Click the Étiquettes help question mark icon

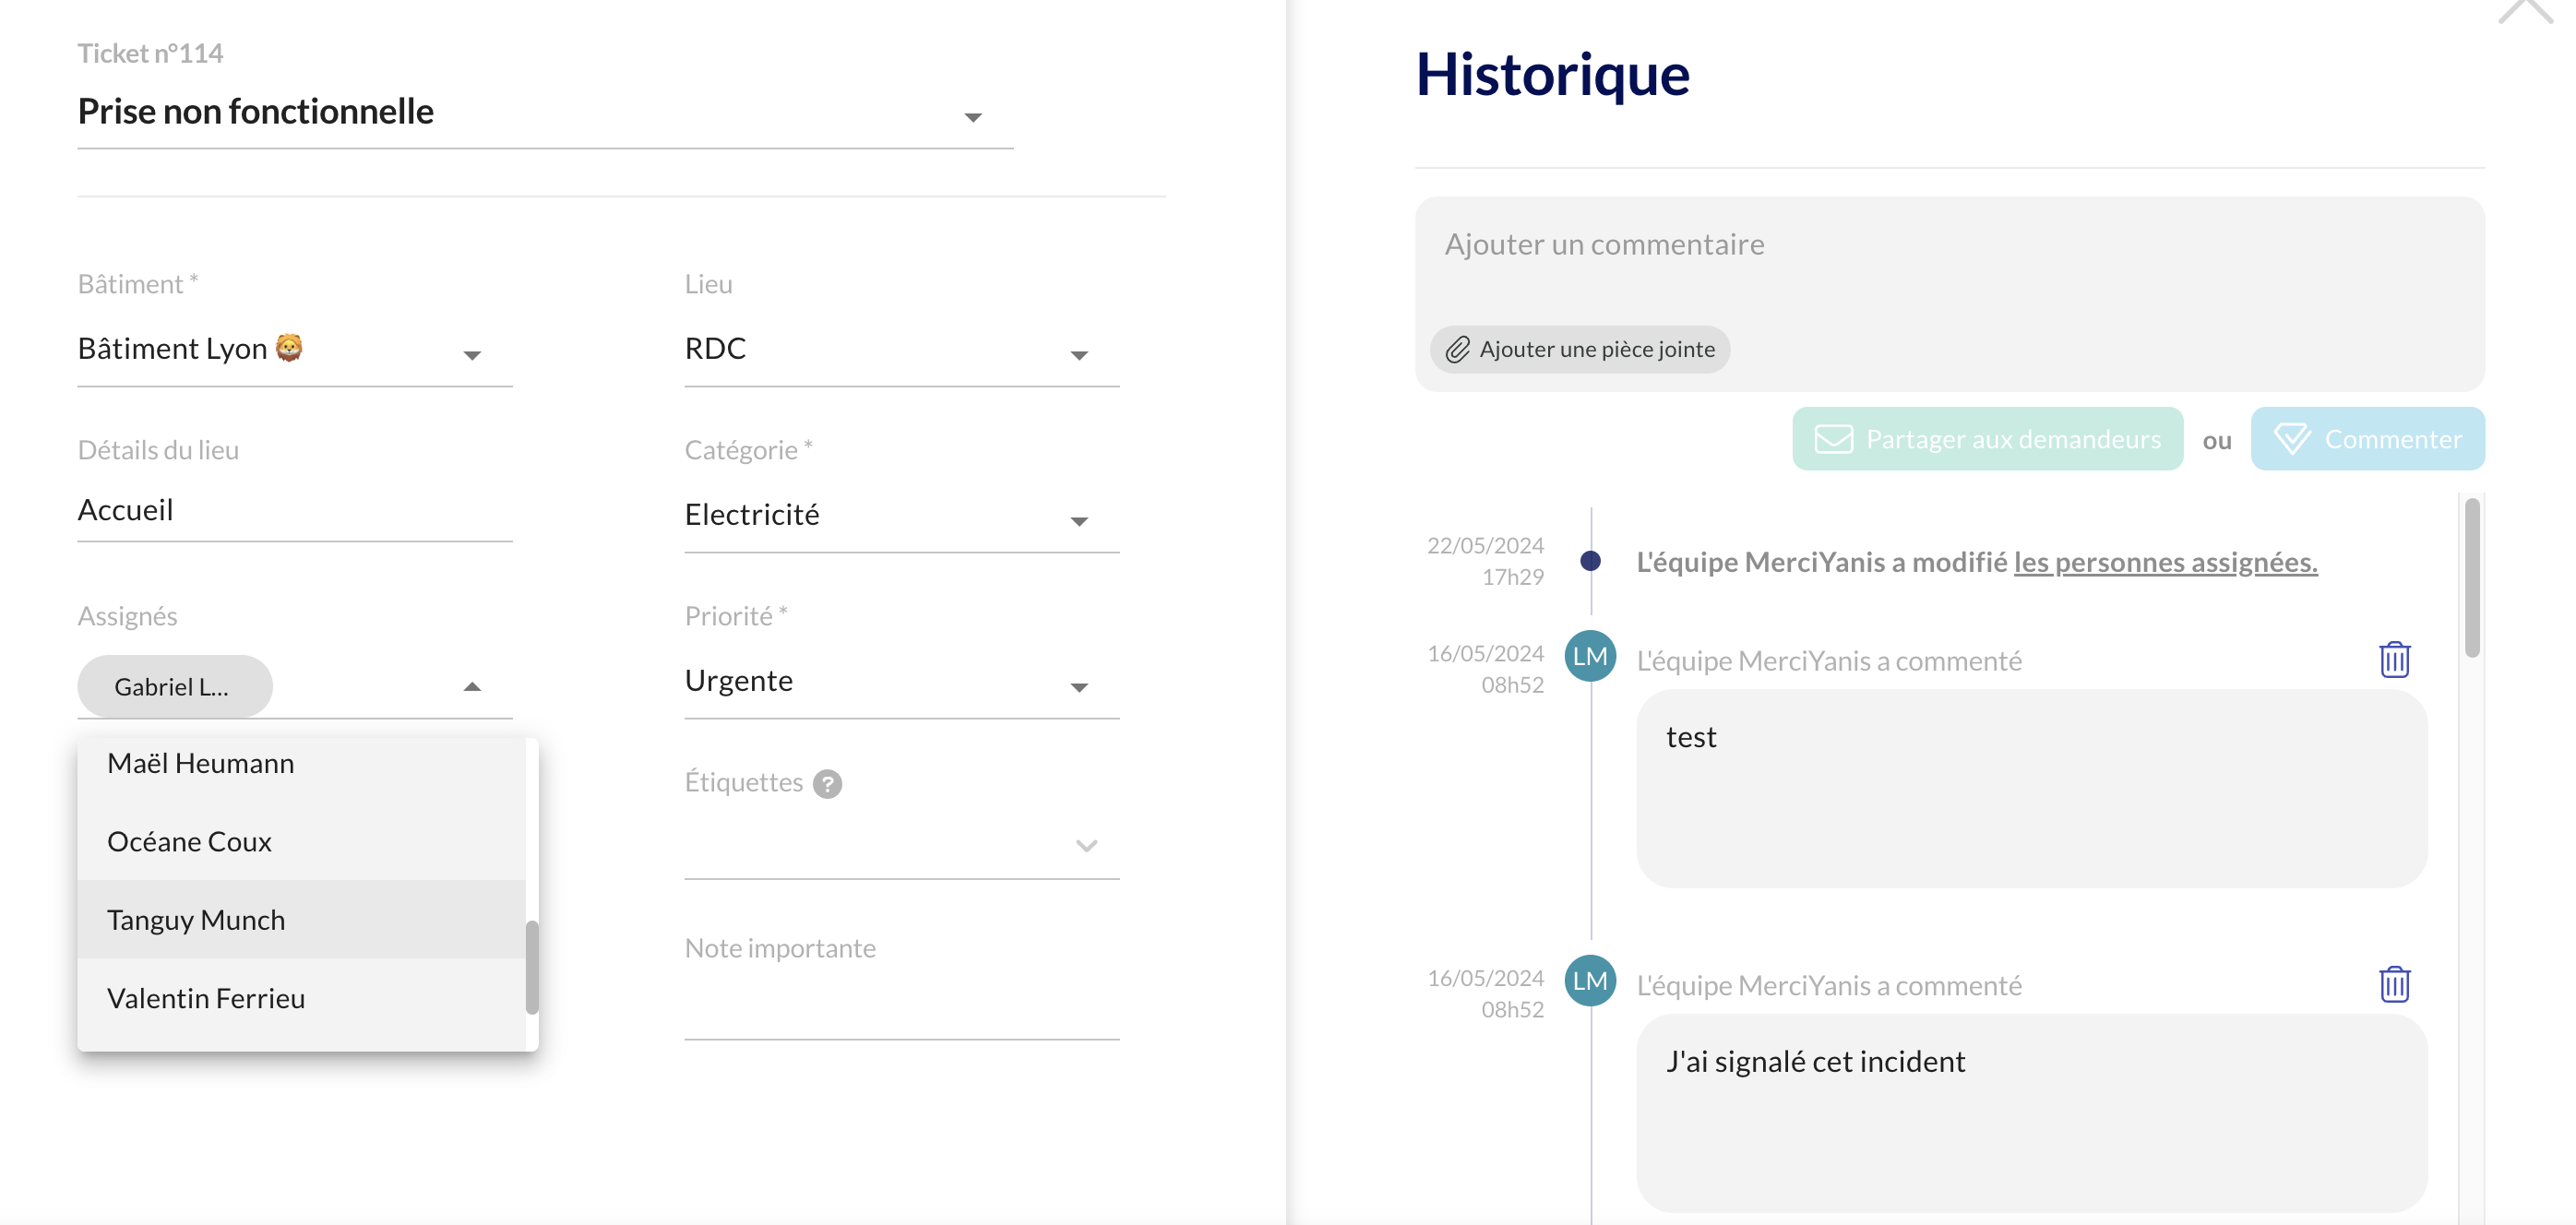[827, 783]
